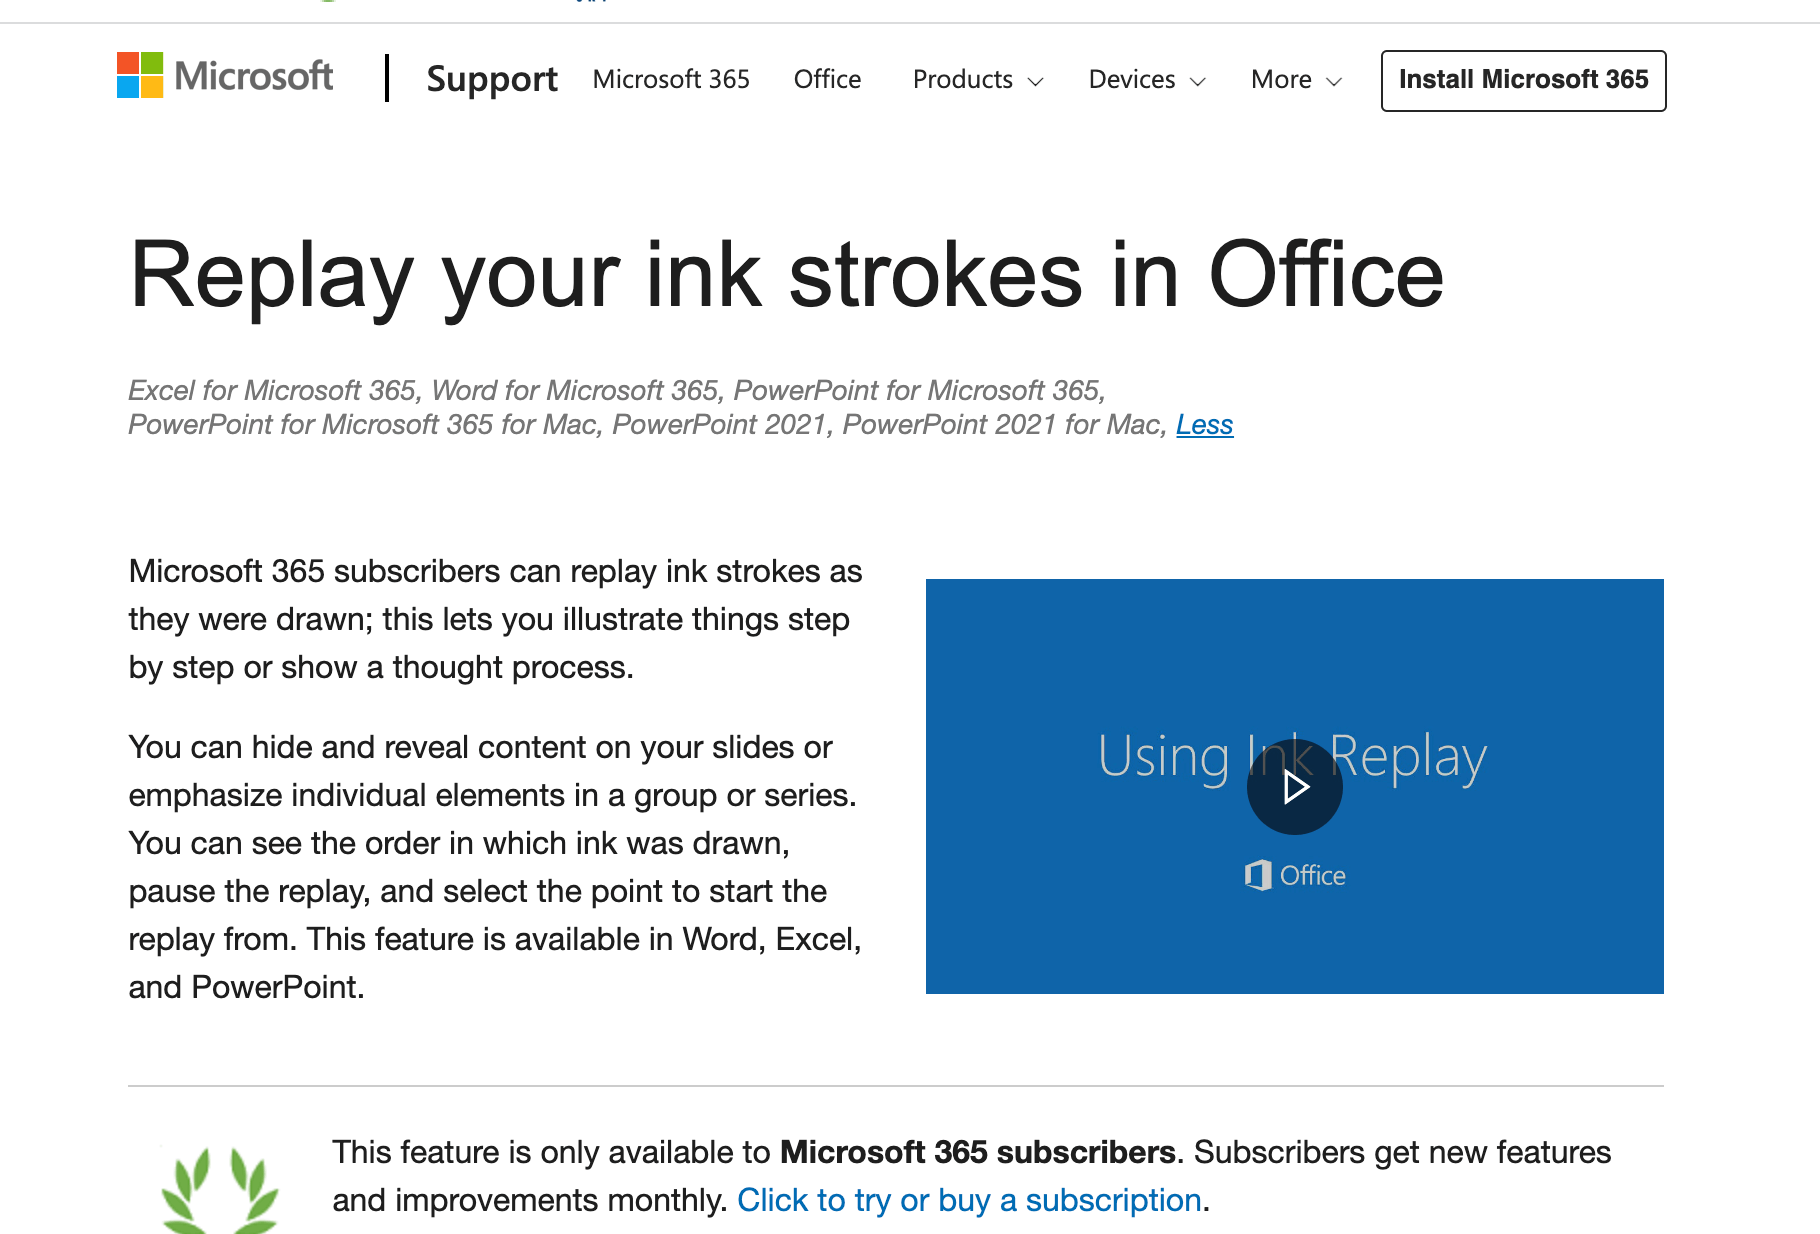The image size is (1820, 1234).
Task: Click Install Microsoft 365 button
Action: pos(1523,80)
